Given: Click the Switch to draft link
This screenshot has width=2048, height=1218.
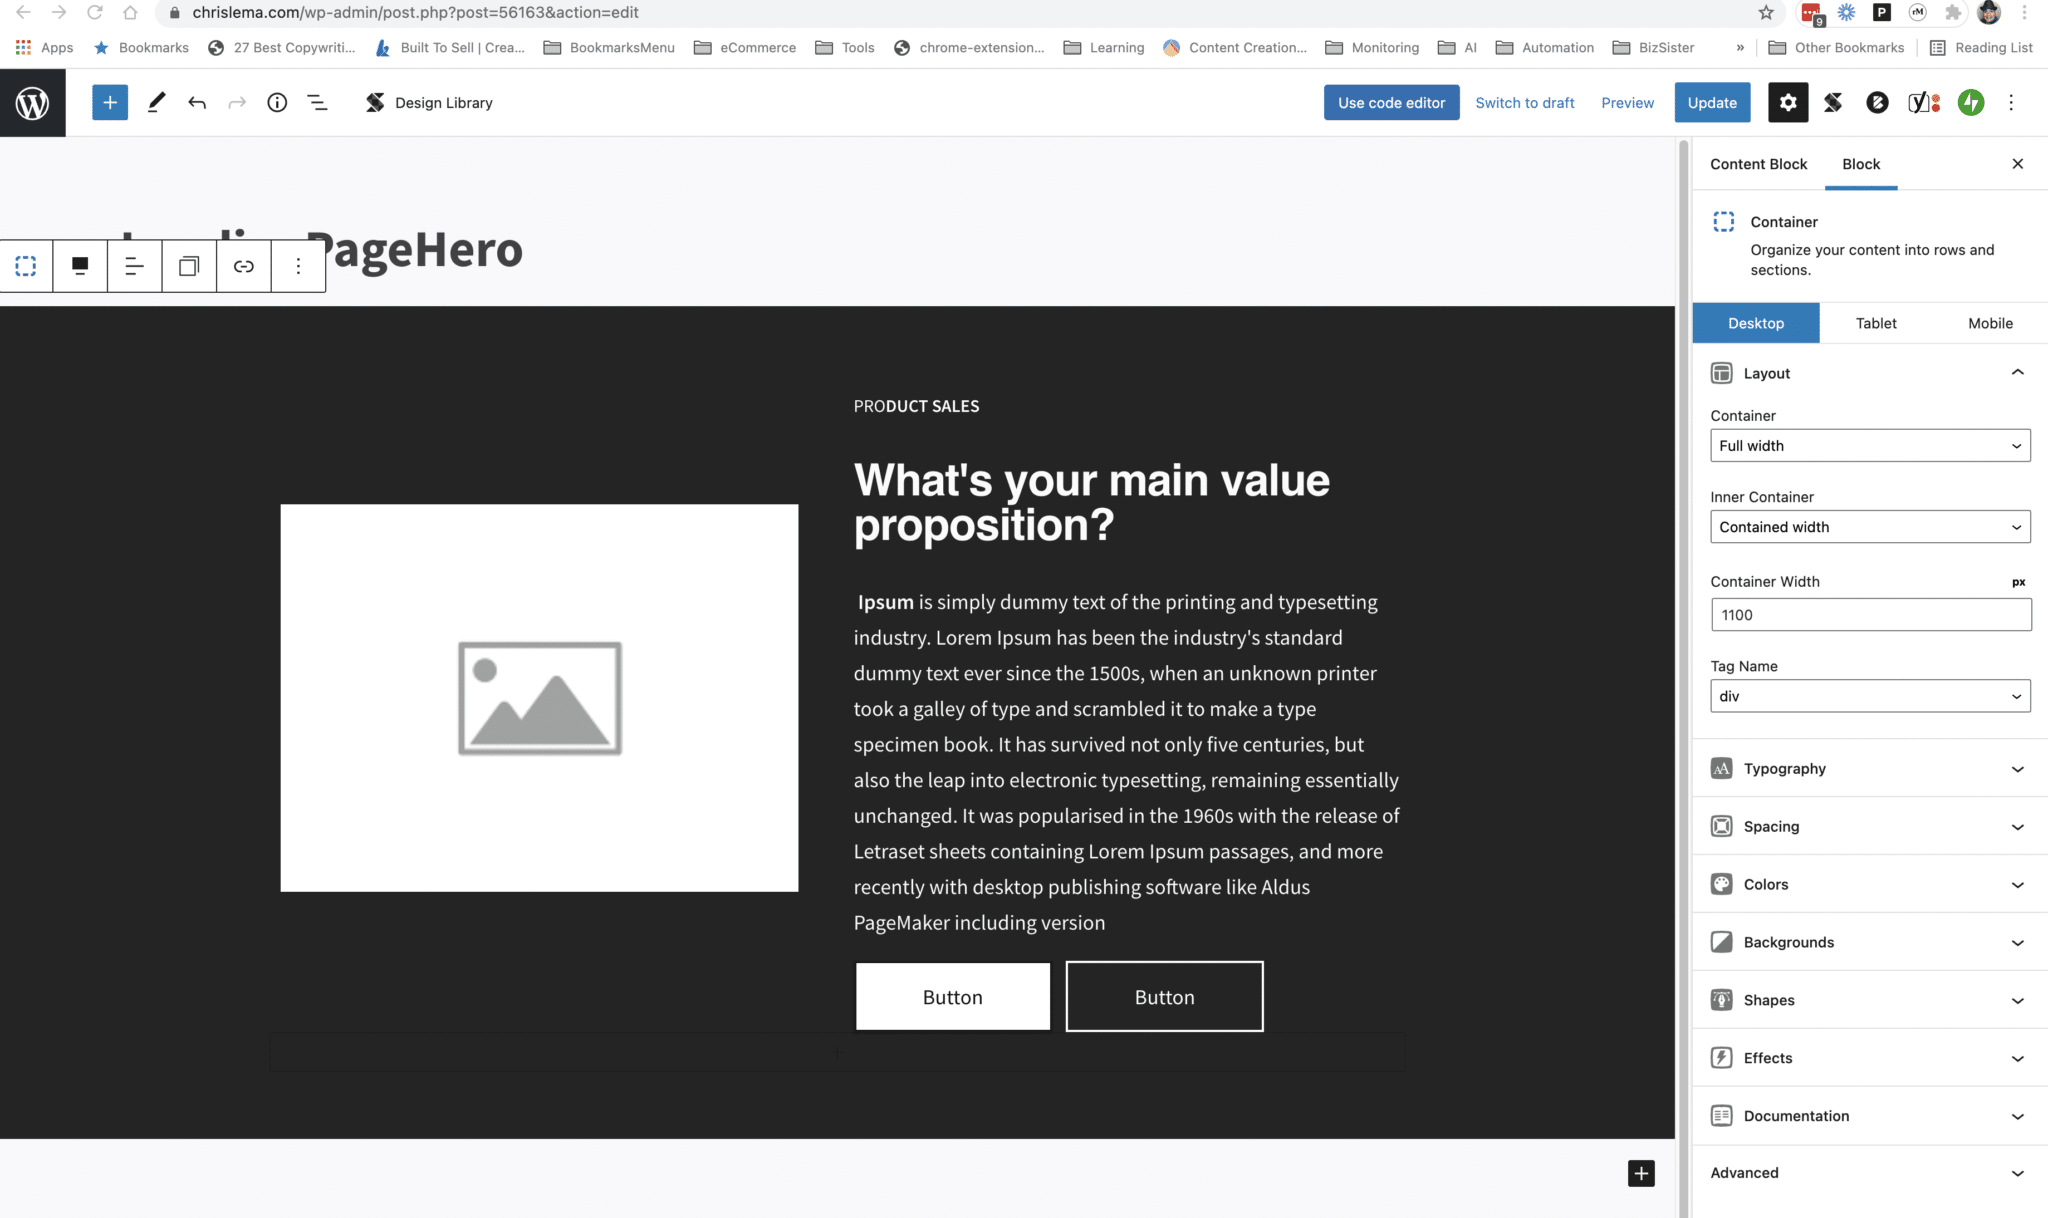Looking at the screenshot, I should point(1524,102).
